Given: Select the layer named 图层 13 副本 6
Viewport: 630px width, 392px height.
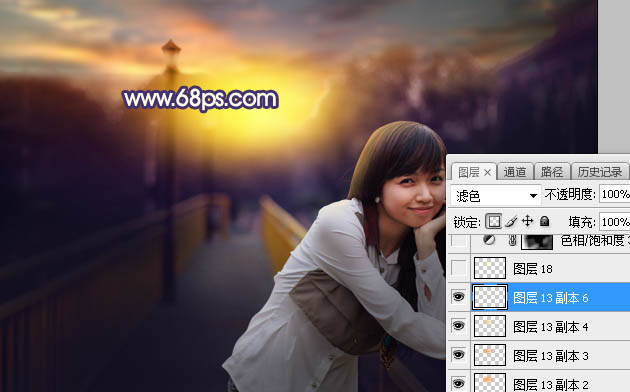Looking at the screenshot, I should click(550, 298).
